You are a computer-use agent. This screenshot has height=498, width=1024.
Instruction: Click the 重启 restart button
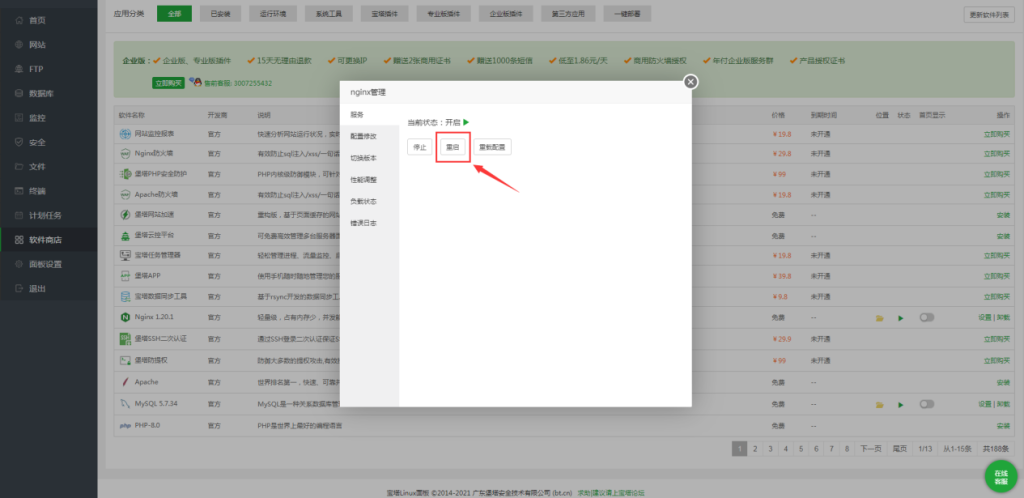pyautogui.click(x=453, y=147)
